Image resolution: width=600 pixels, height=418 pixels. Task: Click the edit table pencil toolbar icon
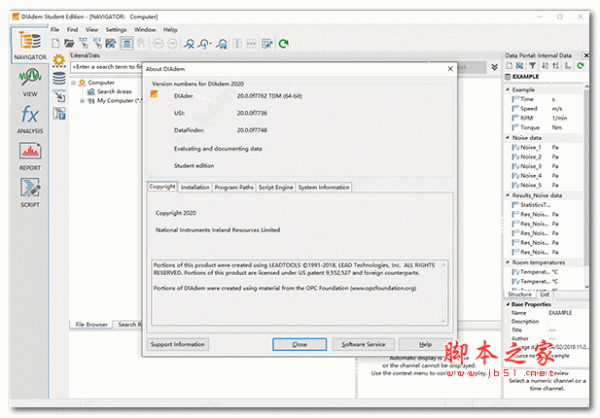[267, 44]
